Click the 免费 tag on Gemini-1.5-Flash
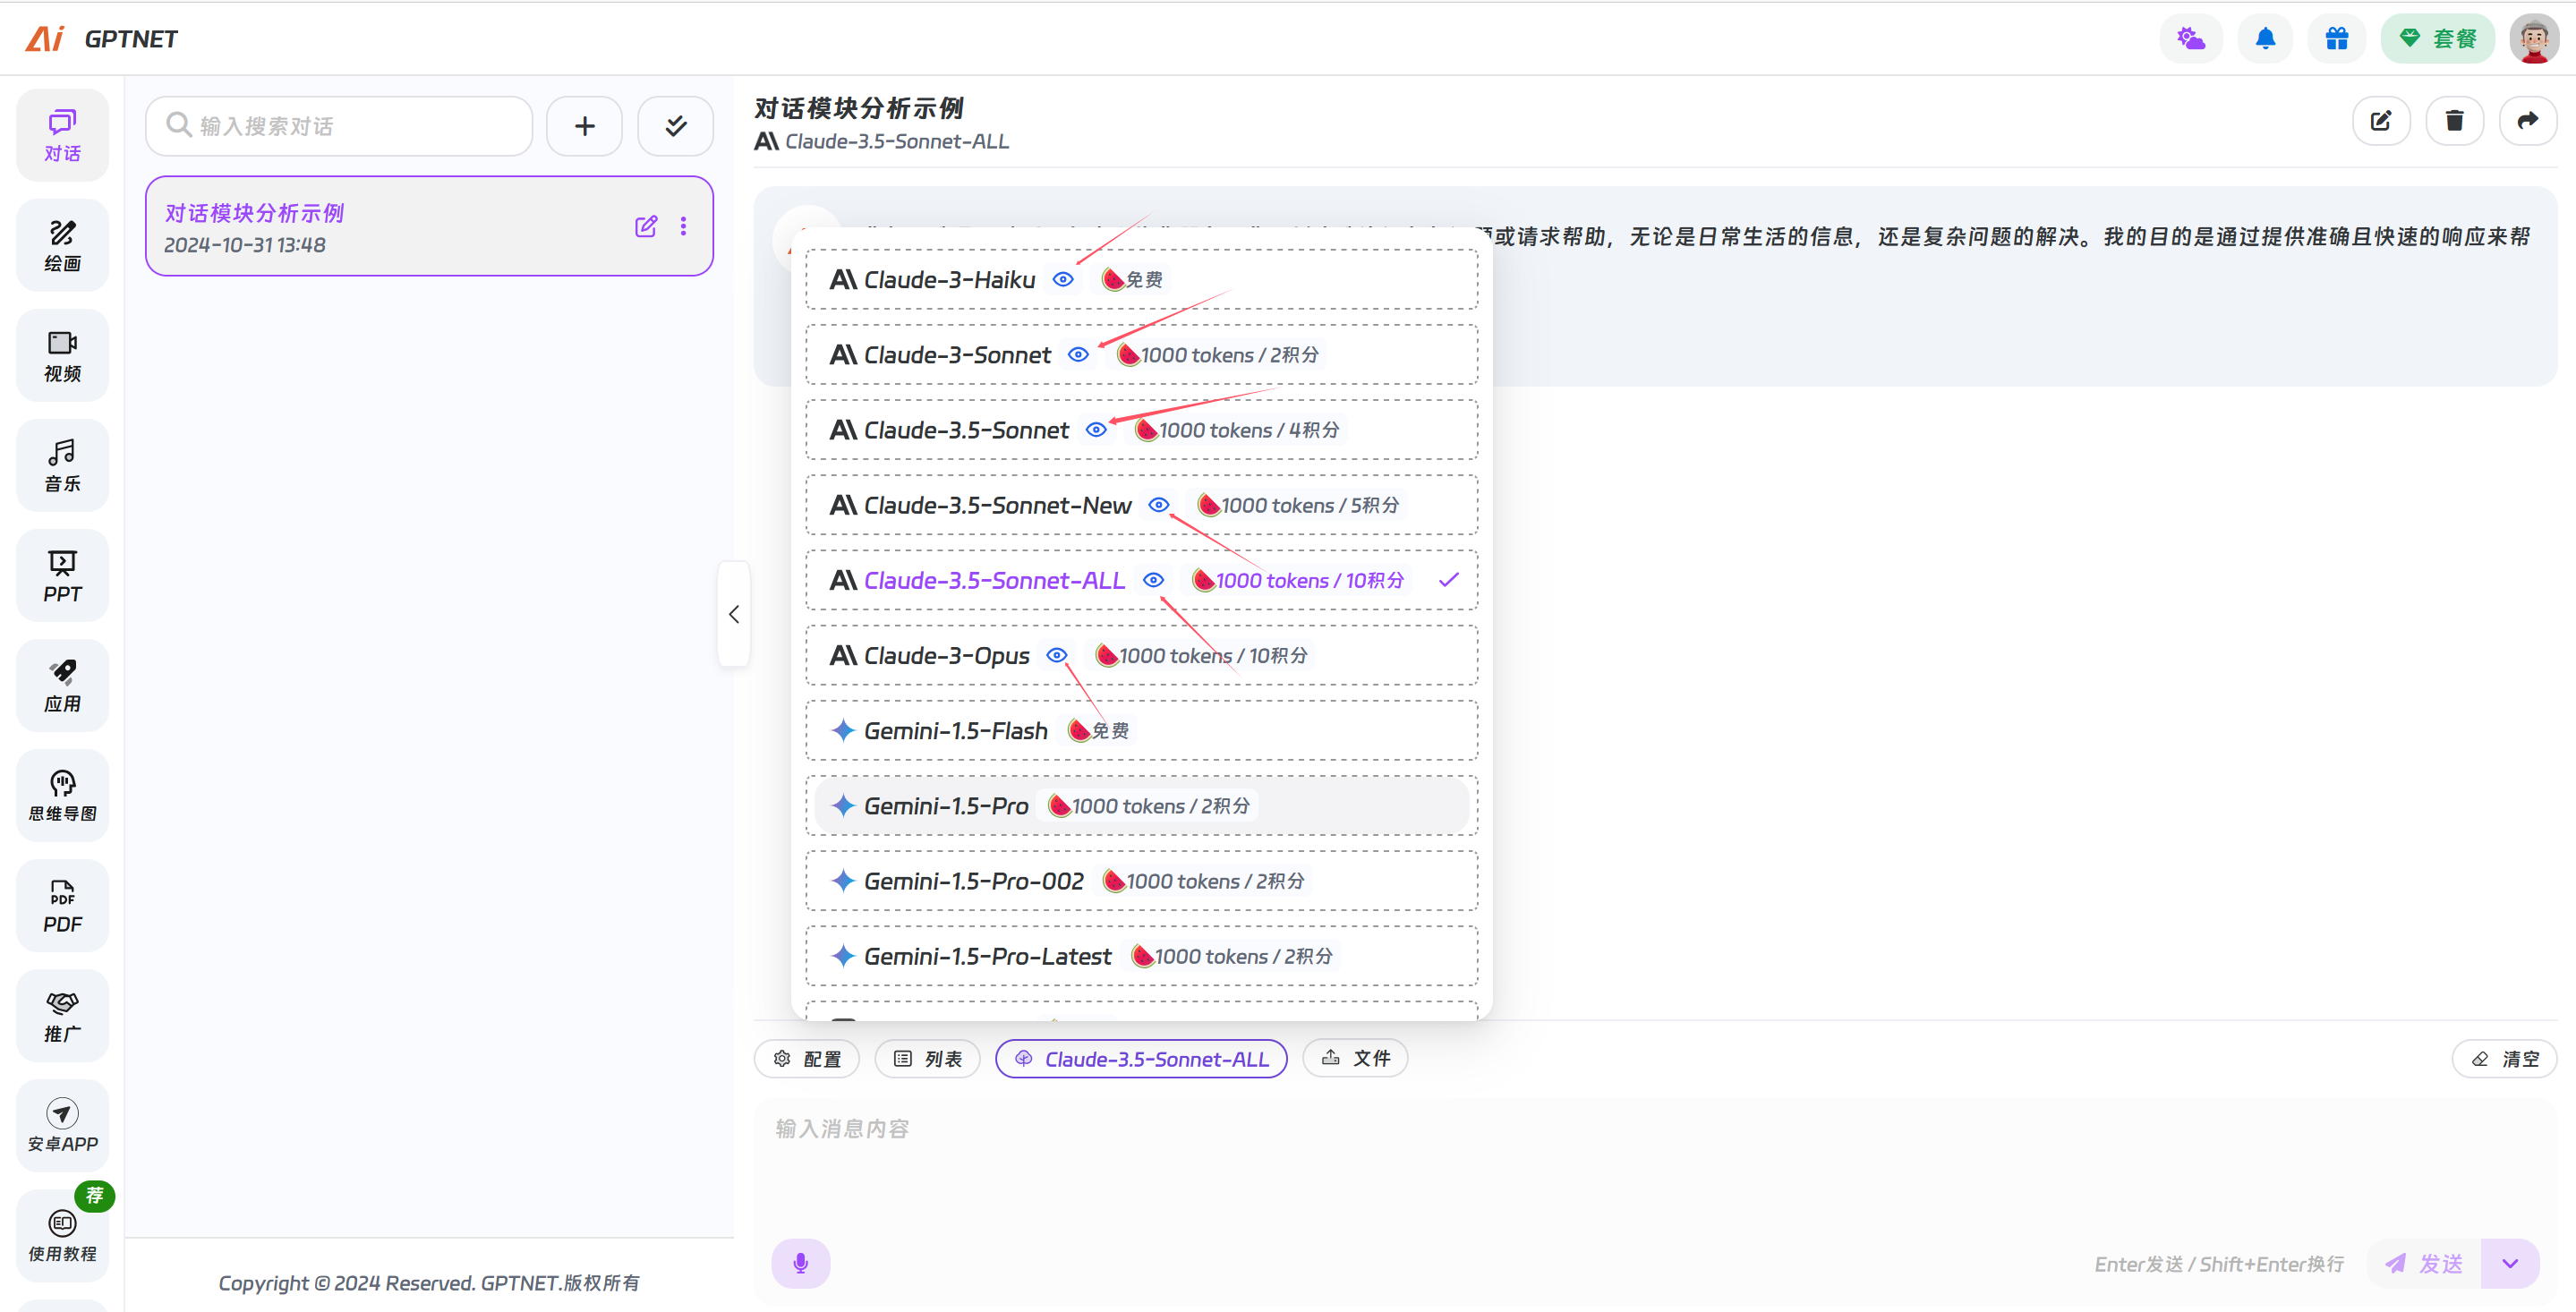The width and height of the screenshot is (2576, 1312). click(x=1098, y=730)
